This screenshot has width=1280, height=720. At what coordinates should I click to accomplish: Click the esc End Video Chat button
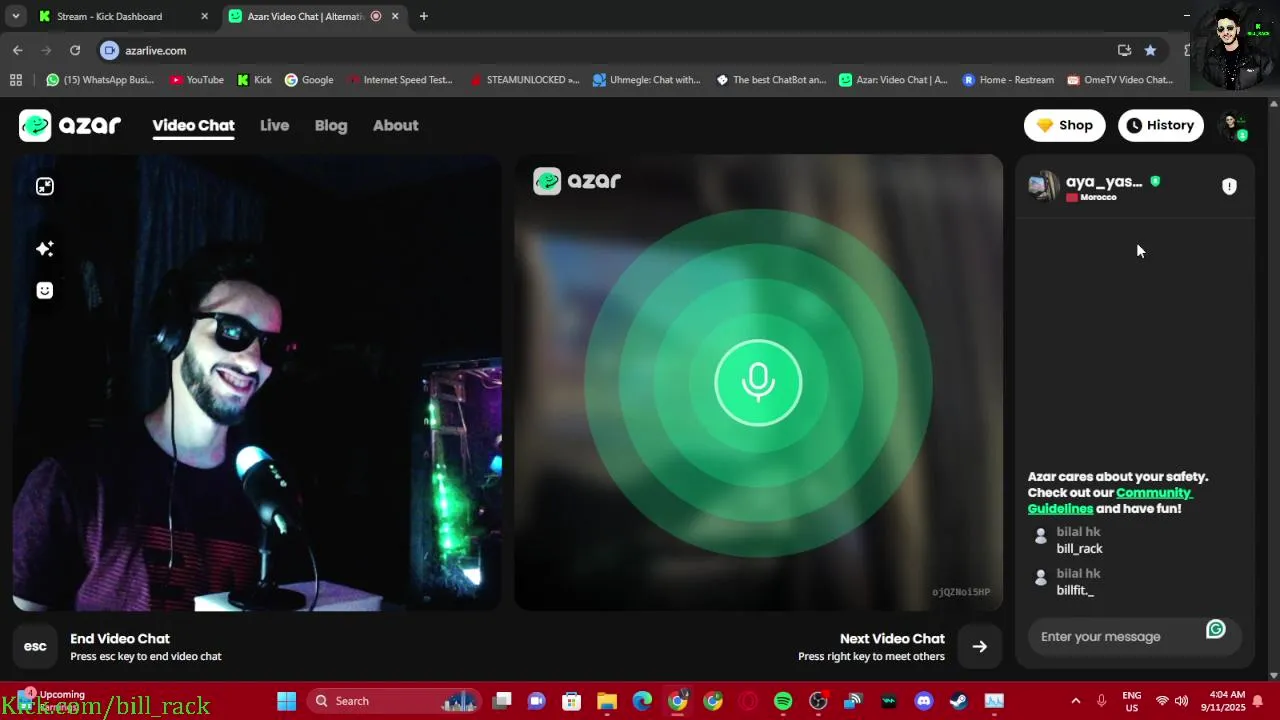(x=35, y=646)
